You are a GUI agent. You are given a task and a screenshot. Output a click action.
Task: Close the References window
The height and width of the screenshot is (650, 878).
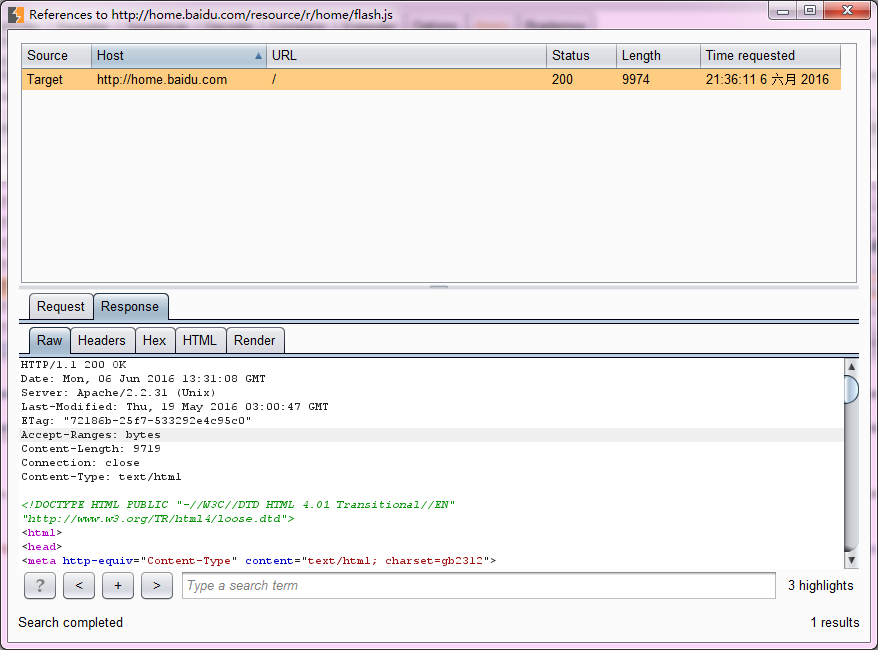pyautogui.click(x=847, y=10)
